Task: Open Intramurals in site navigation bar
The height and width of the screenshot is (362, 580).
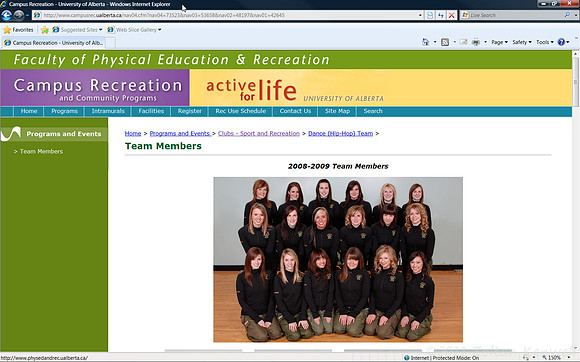Action: coord(108,111)
